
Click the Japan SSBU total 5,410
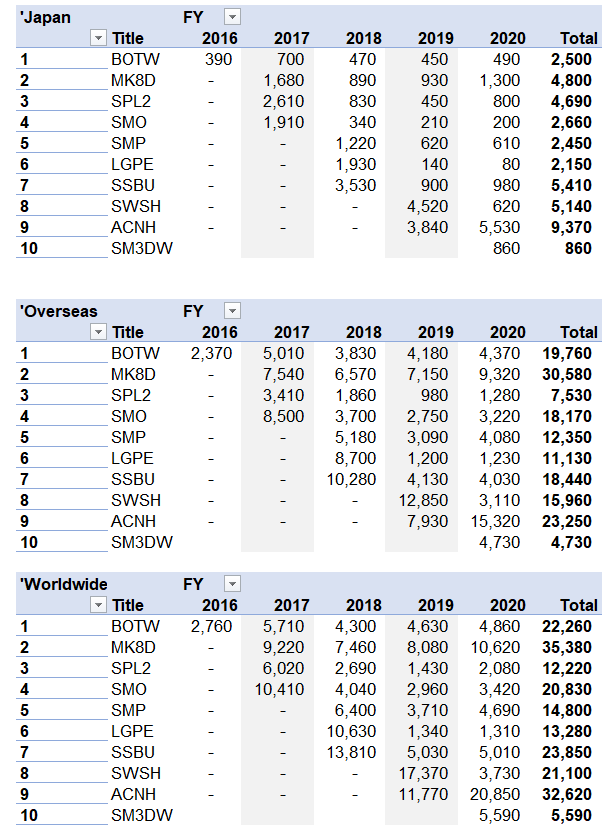571,185
